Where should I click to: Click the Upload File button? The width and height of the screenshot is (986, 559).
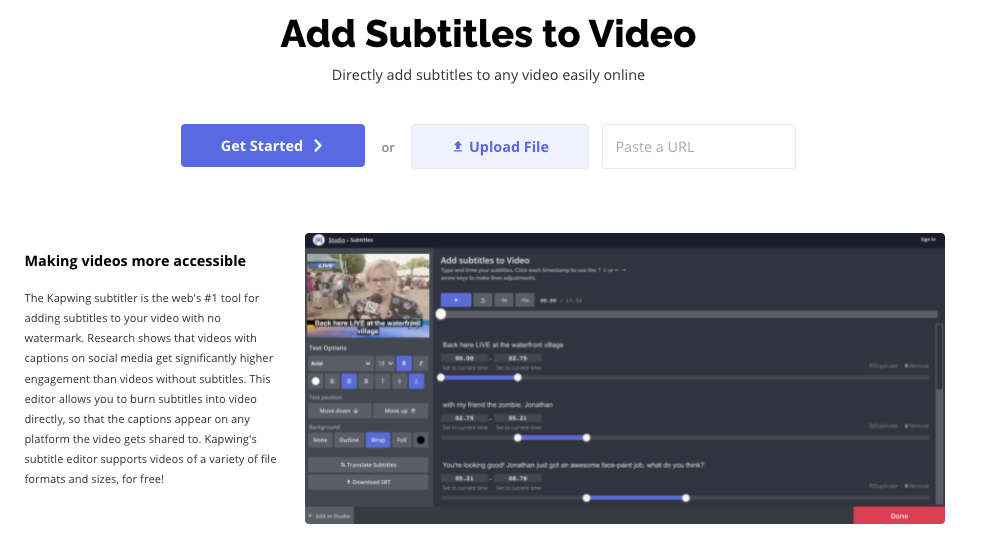[500, 147]
